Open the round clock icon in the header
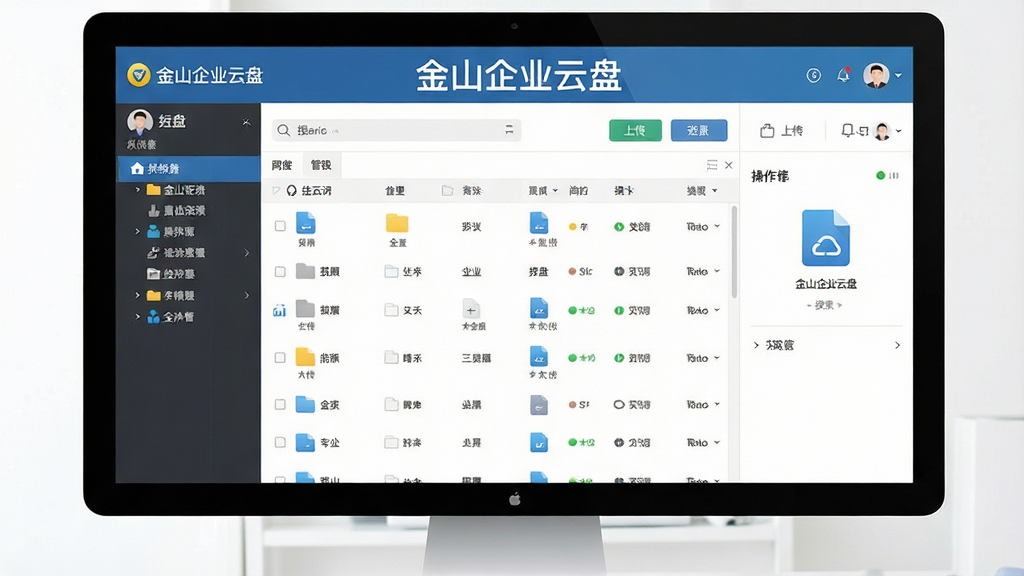The image size is (1024, 576). 813,76
